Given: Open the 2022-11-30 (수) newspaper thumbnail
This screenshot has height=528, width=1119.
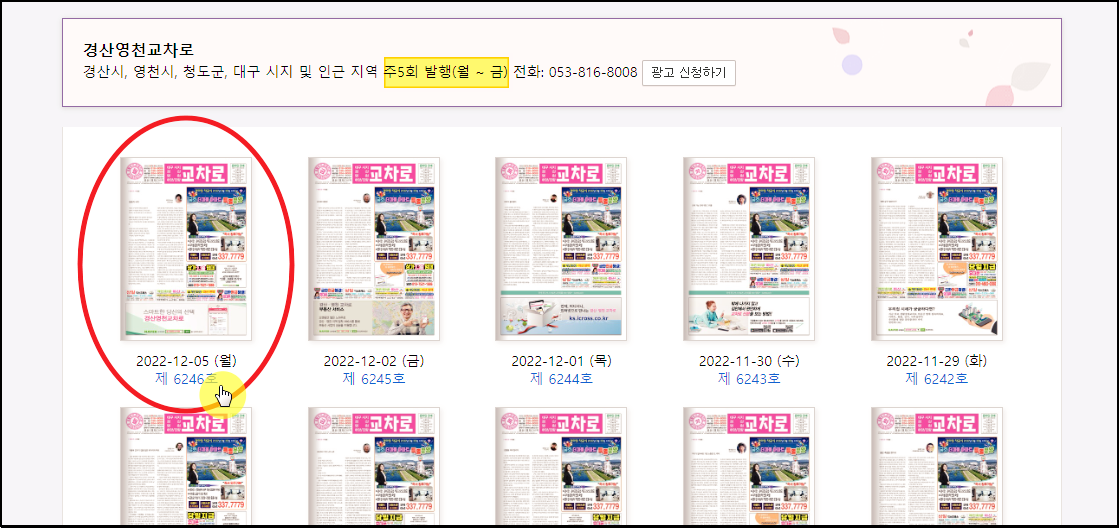Looking at the screenshot, I should pyautogui.click(x=749, y=249).
